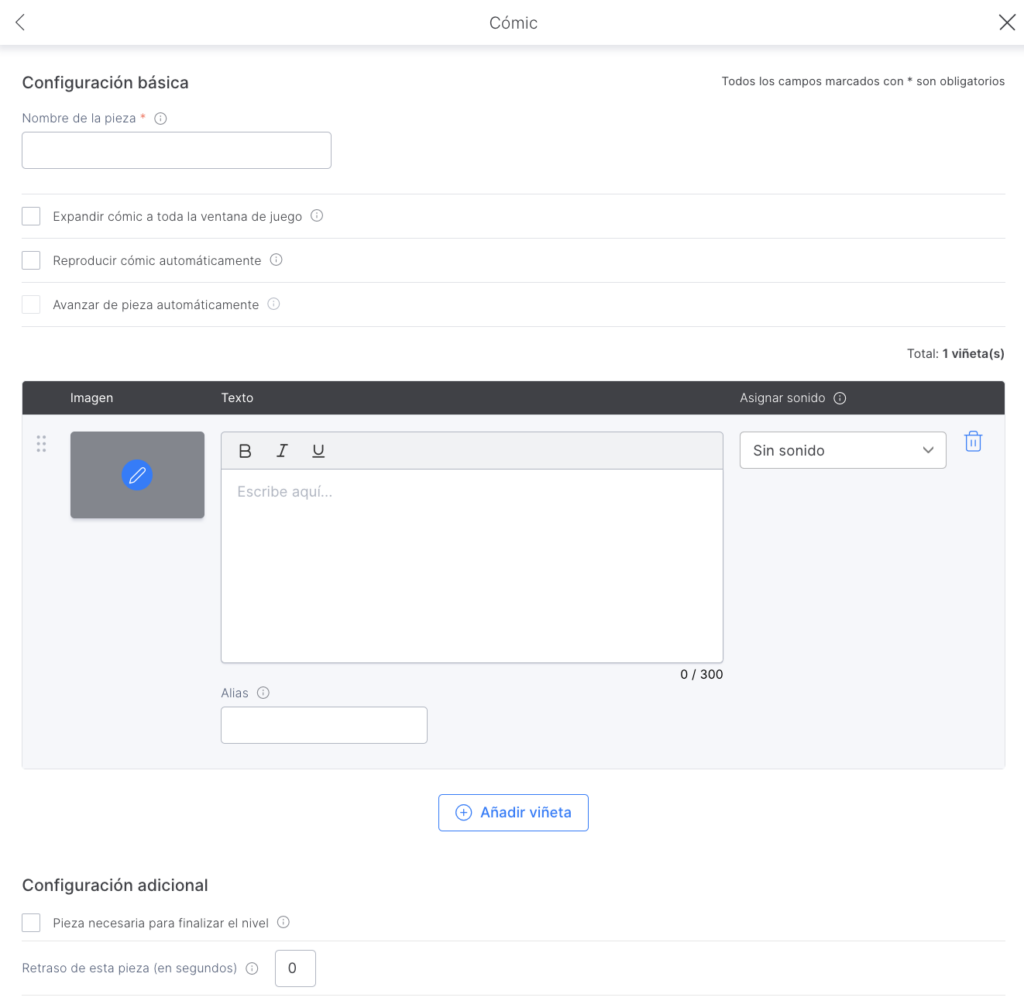Toggle underline text formatting
Viewport: 1024px width, 1001px height.
point(318,451)
